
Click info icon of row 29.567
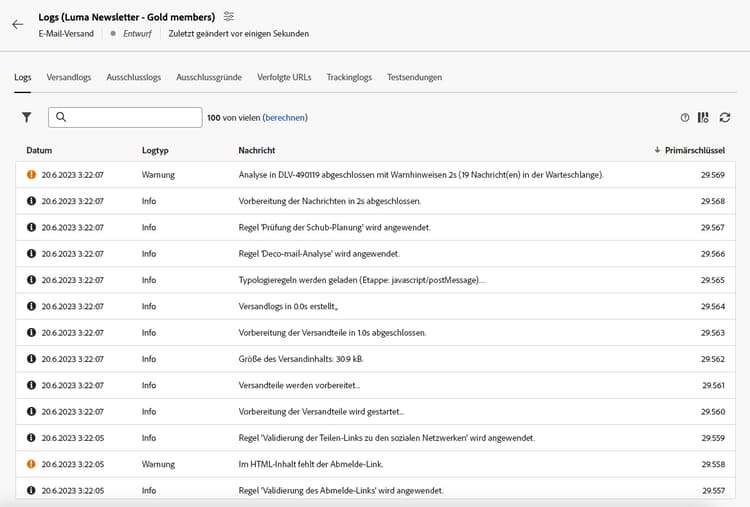(31, 227)
